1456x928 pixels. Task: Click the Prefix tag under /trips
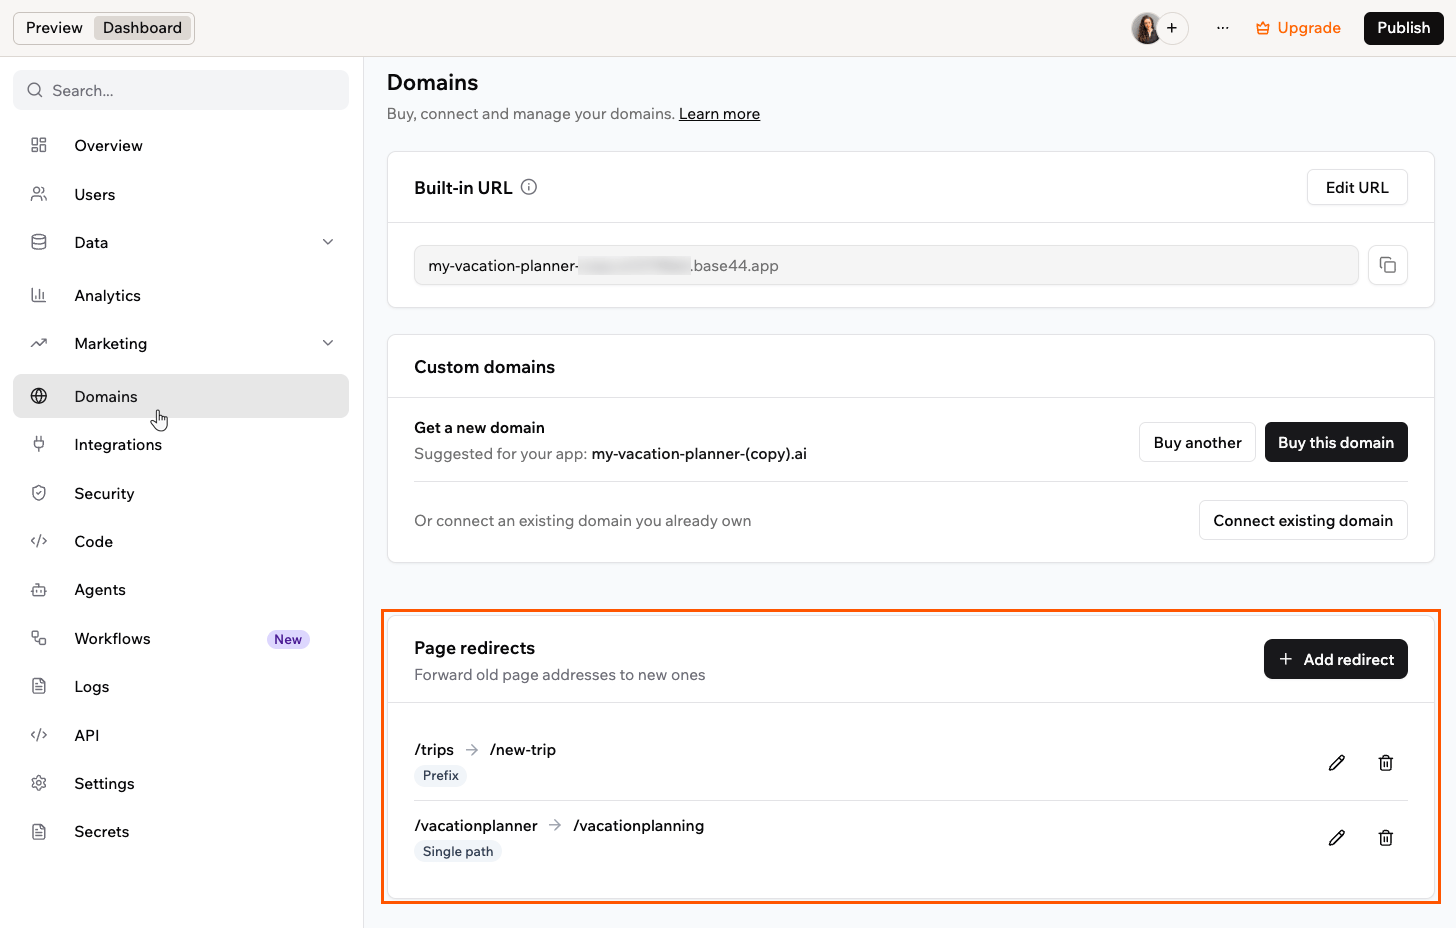tap(441, 775)
